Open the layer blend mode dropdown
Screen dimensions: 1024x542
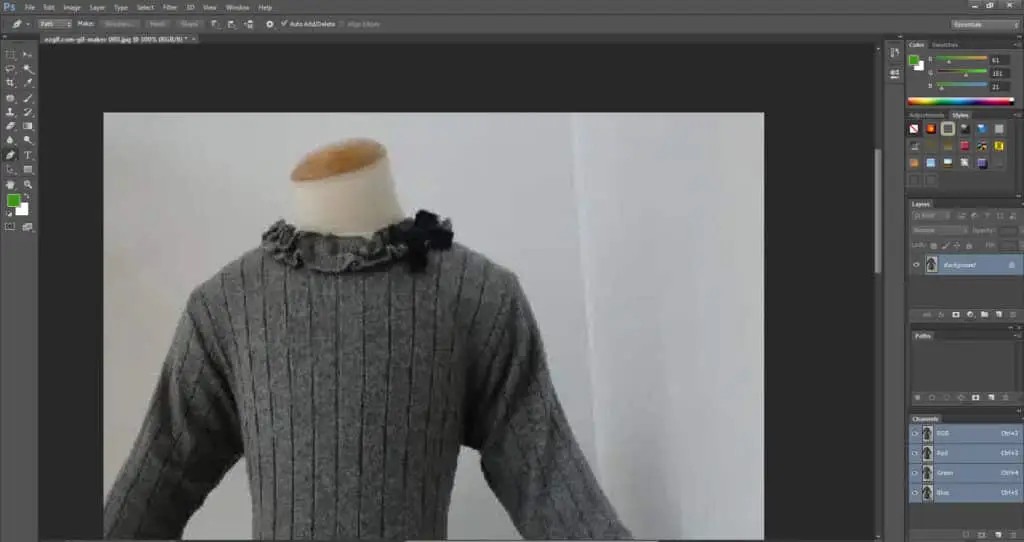tap(939, 230)
